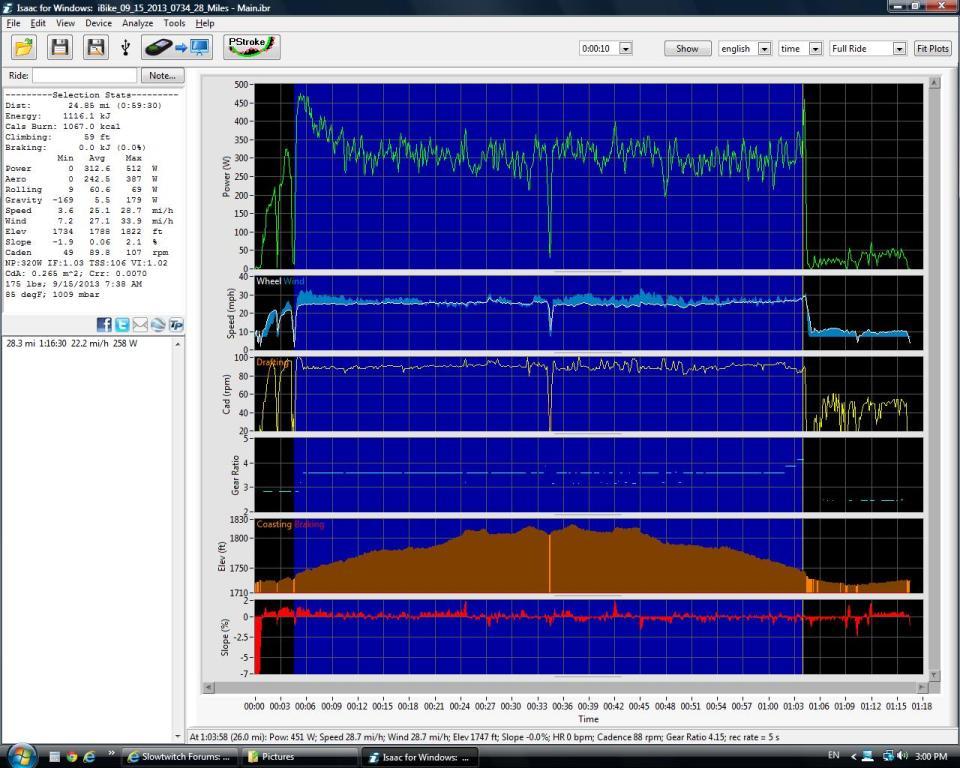Click into the Ride name field
The image size is (960, 768).
tap(84, 75)
